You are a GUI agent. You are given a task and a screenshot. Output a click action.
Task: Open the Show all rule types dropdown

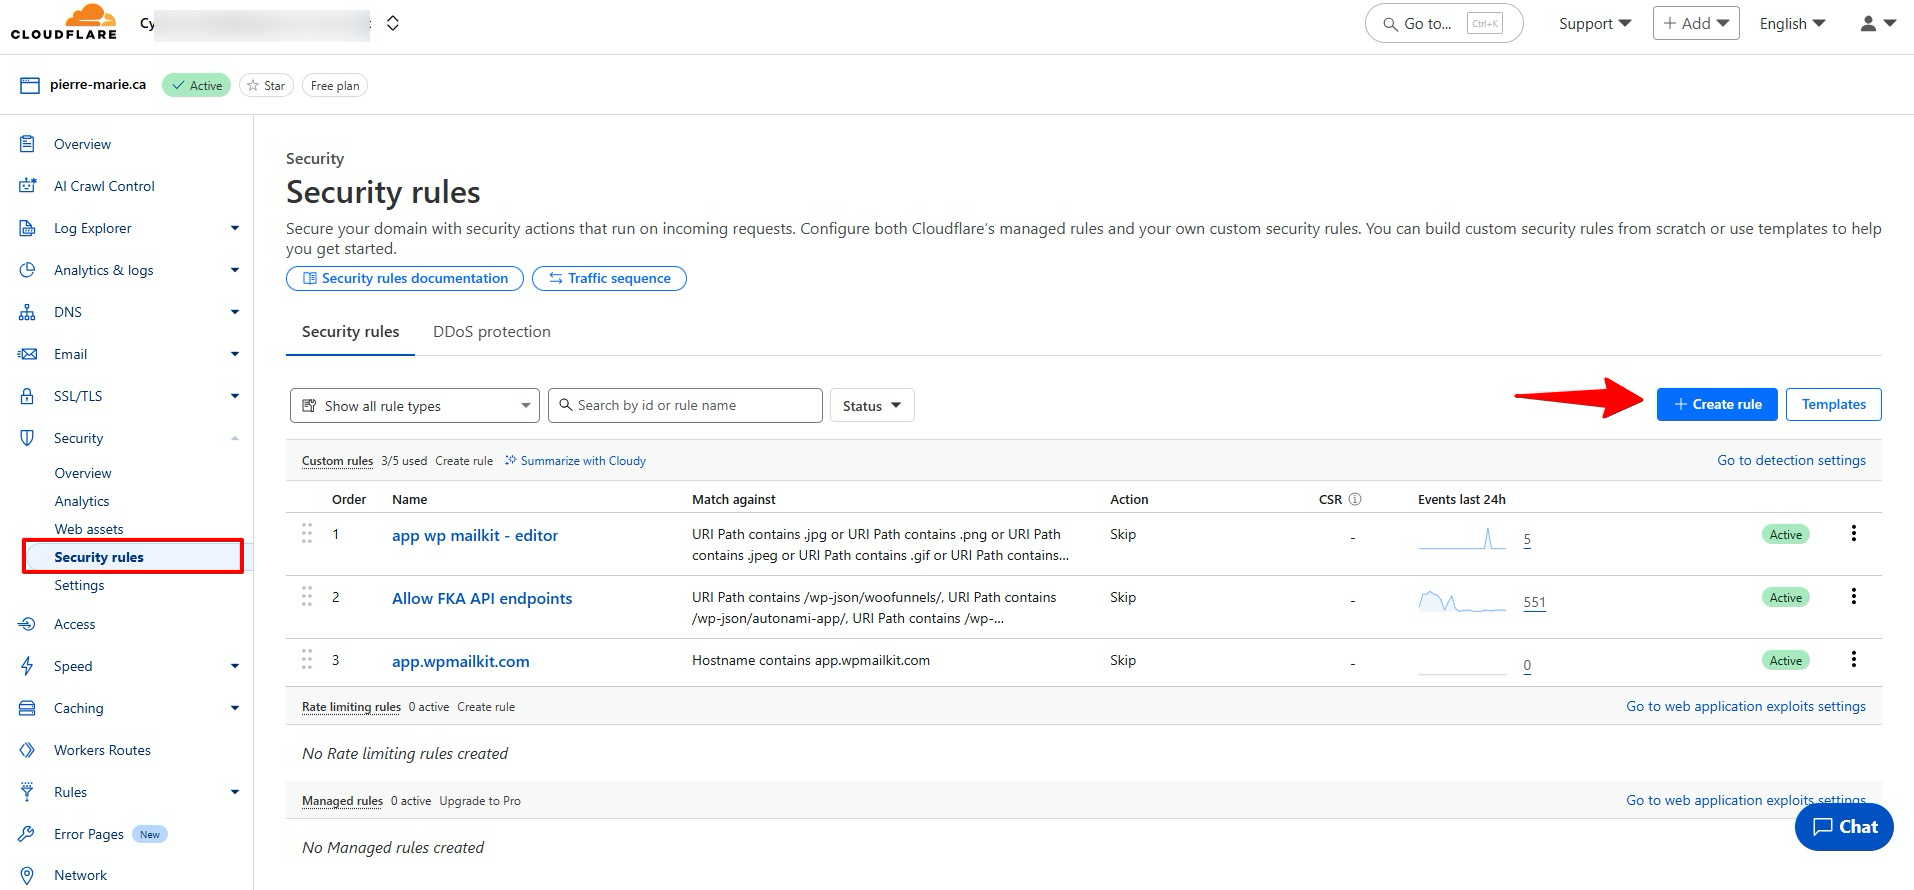tap(415, 406)
